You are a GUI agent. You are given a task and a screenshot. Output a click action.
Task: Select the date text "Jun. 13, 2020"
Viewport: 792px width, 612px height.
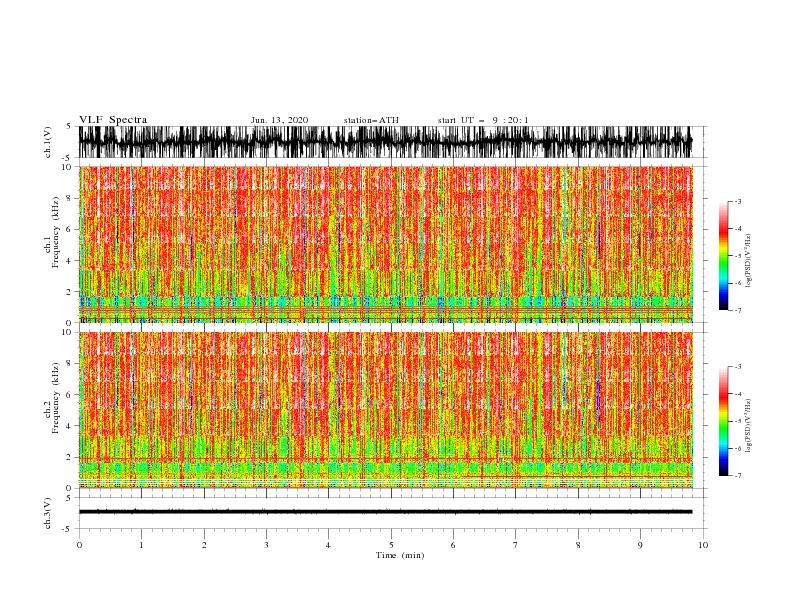click(279, 120)
